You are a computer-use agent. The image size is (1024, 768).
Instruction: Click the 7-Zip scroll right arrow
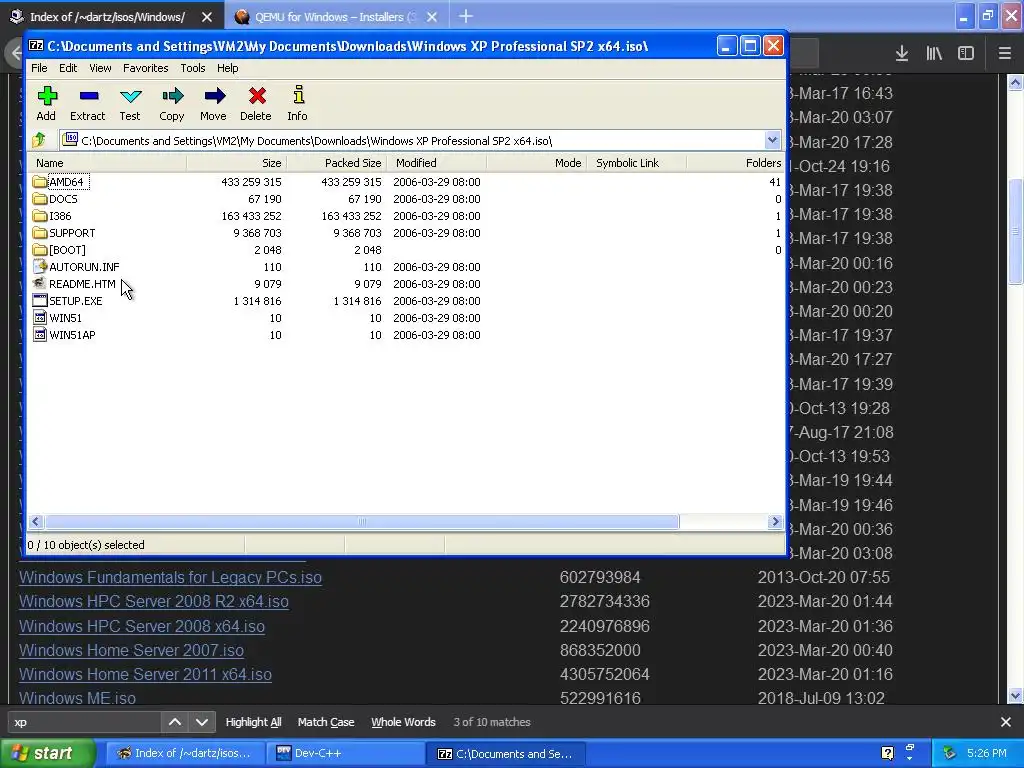click(775, 521)
